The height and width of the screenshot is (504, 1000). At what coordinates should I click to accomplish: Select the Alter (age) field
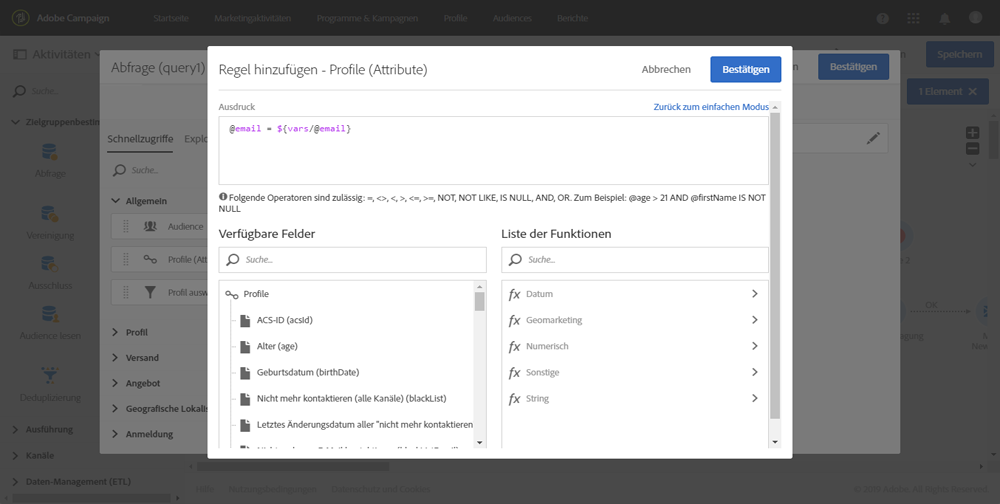275,346
